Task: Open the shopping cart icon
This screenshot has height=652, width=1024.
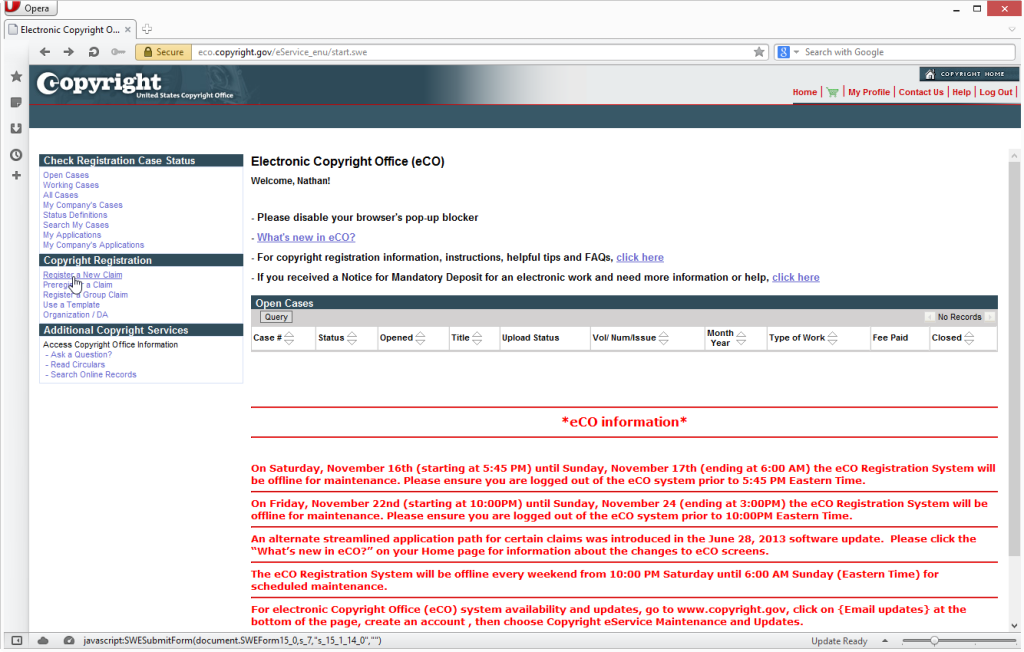Action: [x=832, y=92]
